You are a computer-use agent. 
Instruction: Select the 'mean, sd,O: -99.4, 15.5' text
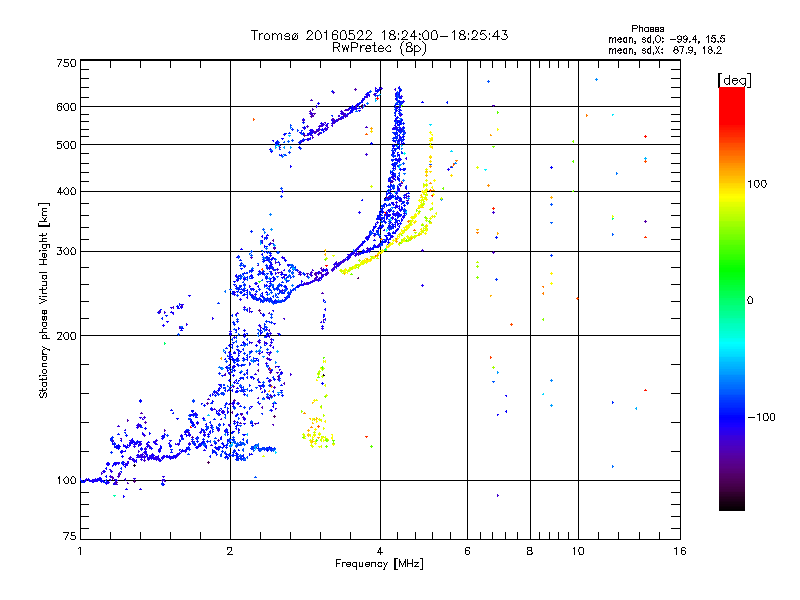point(666,39)
